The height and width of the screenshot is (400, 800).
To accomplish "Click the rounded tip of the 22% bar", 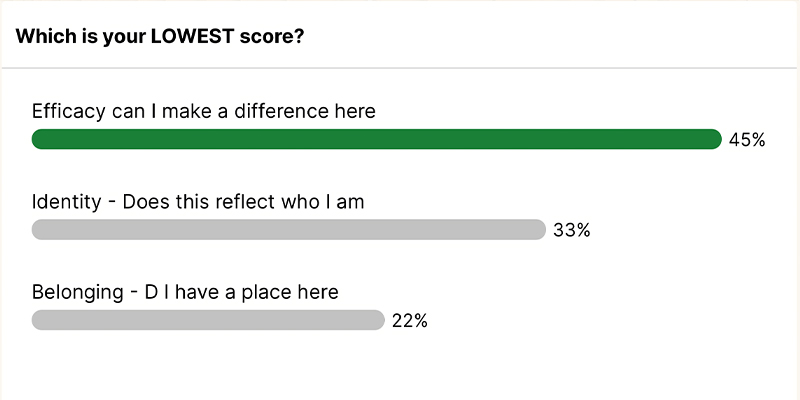I will (x=377, y=320).
